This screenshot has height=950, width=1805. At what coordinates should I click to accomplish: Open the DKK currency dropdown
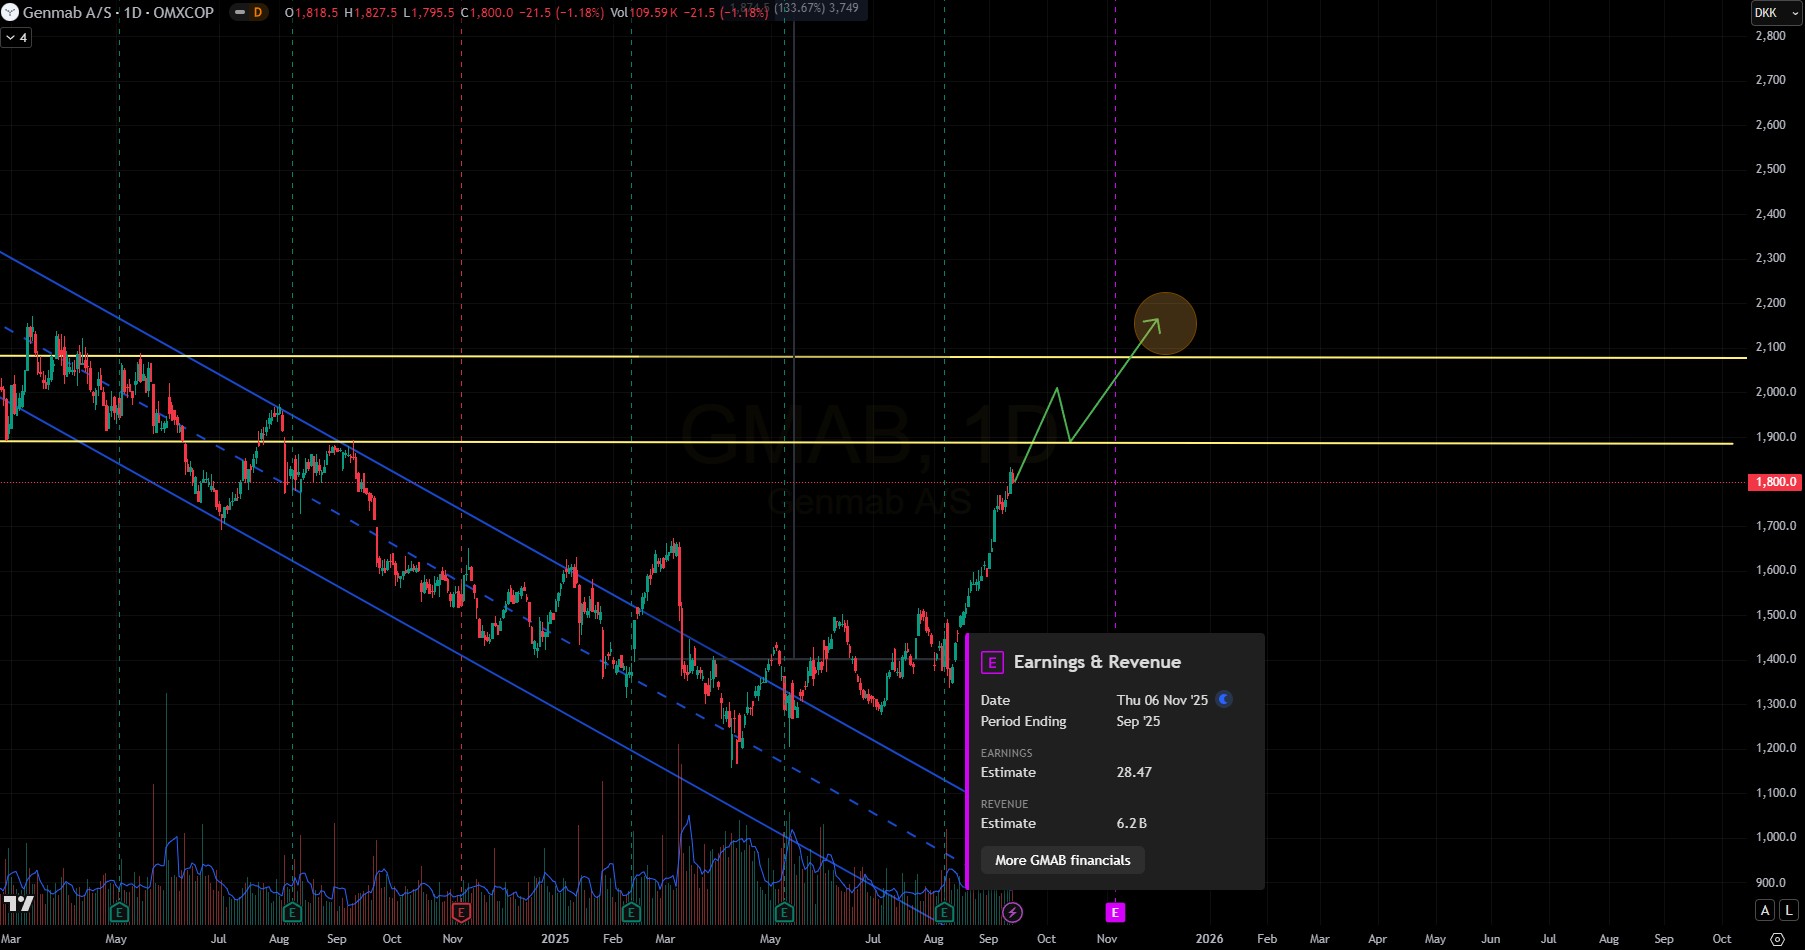1776,13
